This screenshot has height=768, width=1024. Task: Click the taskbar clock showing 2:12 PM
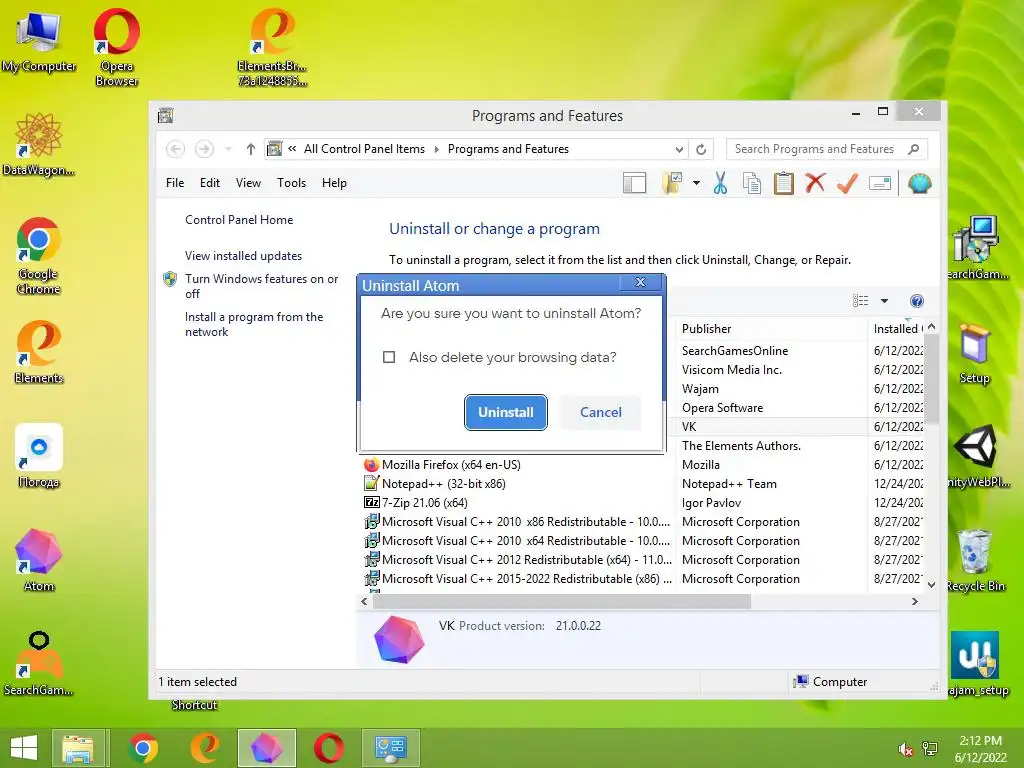click(x=980, y=749)
